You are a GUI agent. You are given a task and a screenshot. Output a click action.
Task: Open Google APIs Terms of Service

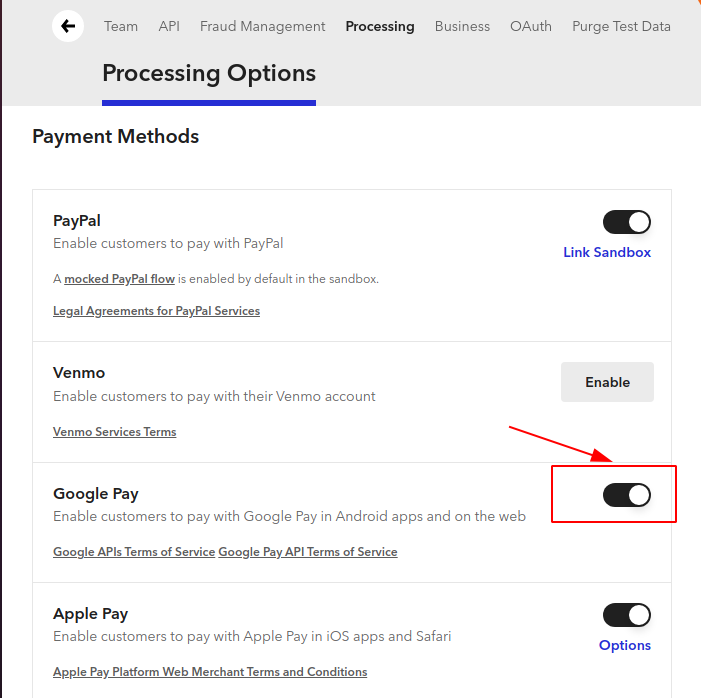(134, 552)
